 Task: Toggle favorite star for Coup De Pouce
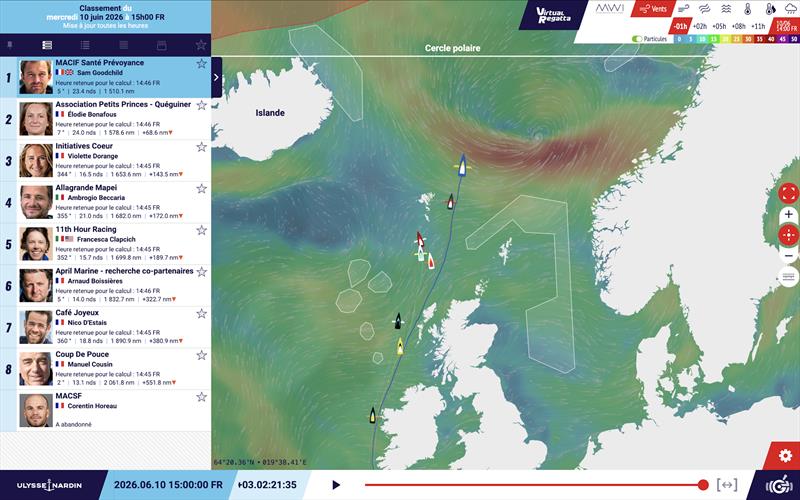click(x=202, y=355)
